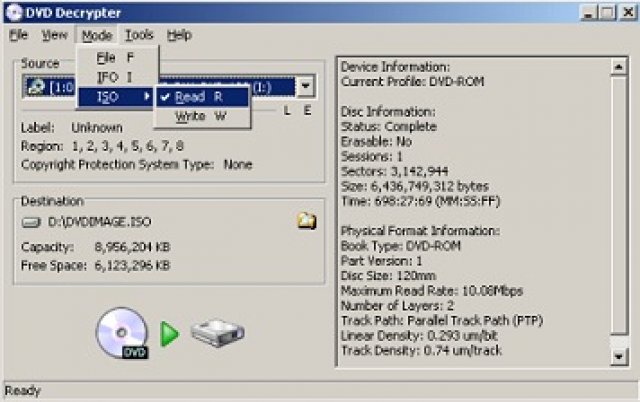Image resolution: width=640 pixels, height=402 pixels.
Task: Click the Track Path: Parallel Track Path line
Action: 442,320
